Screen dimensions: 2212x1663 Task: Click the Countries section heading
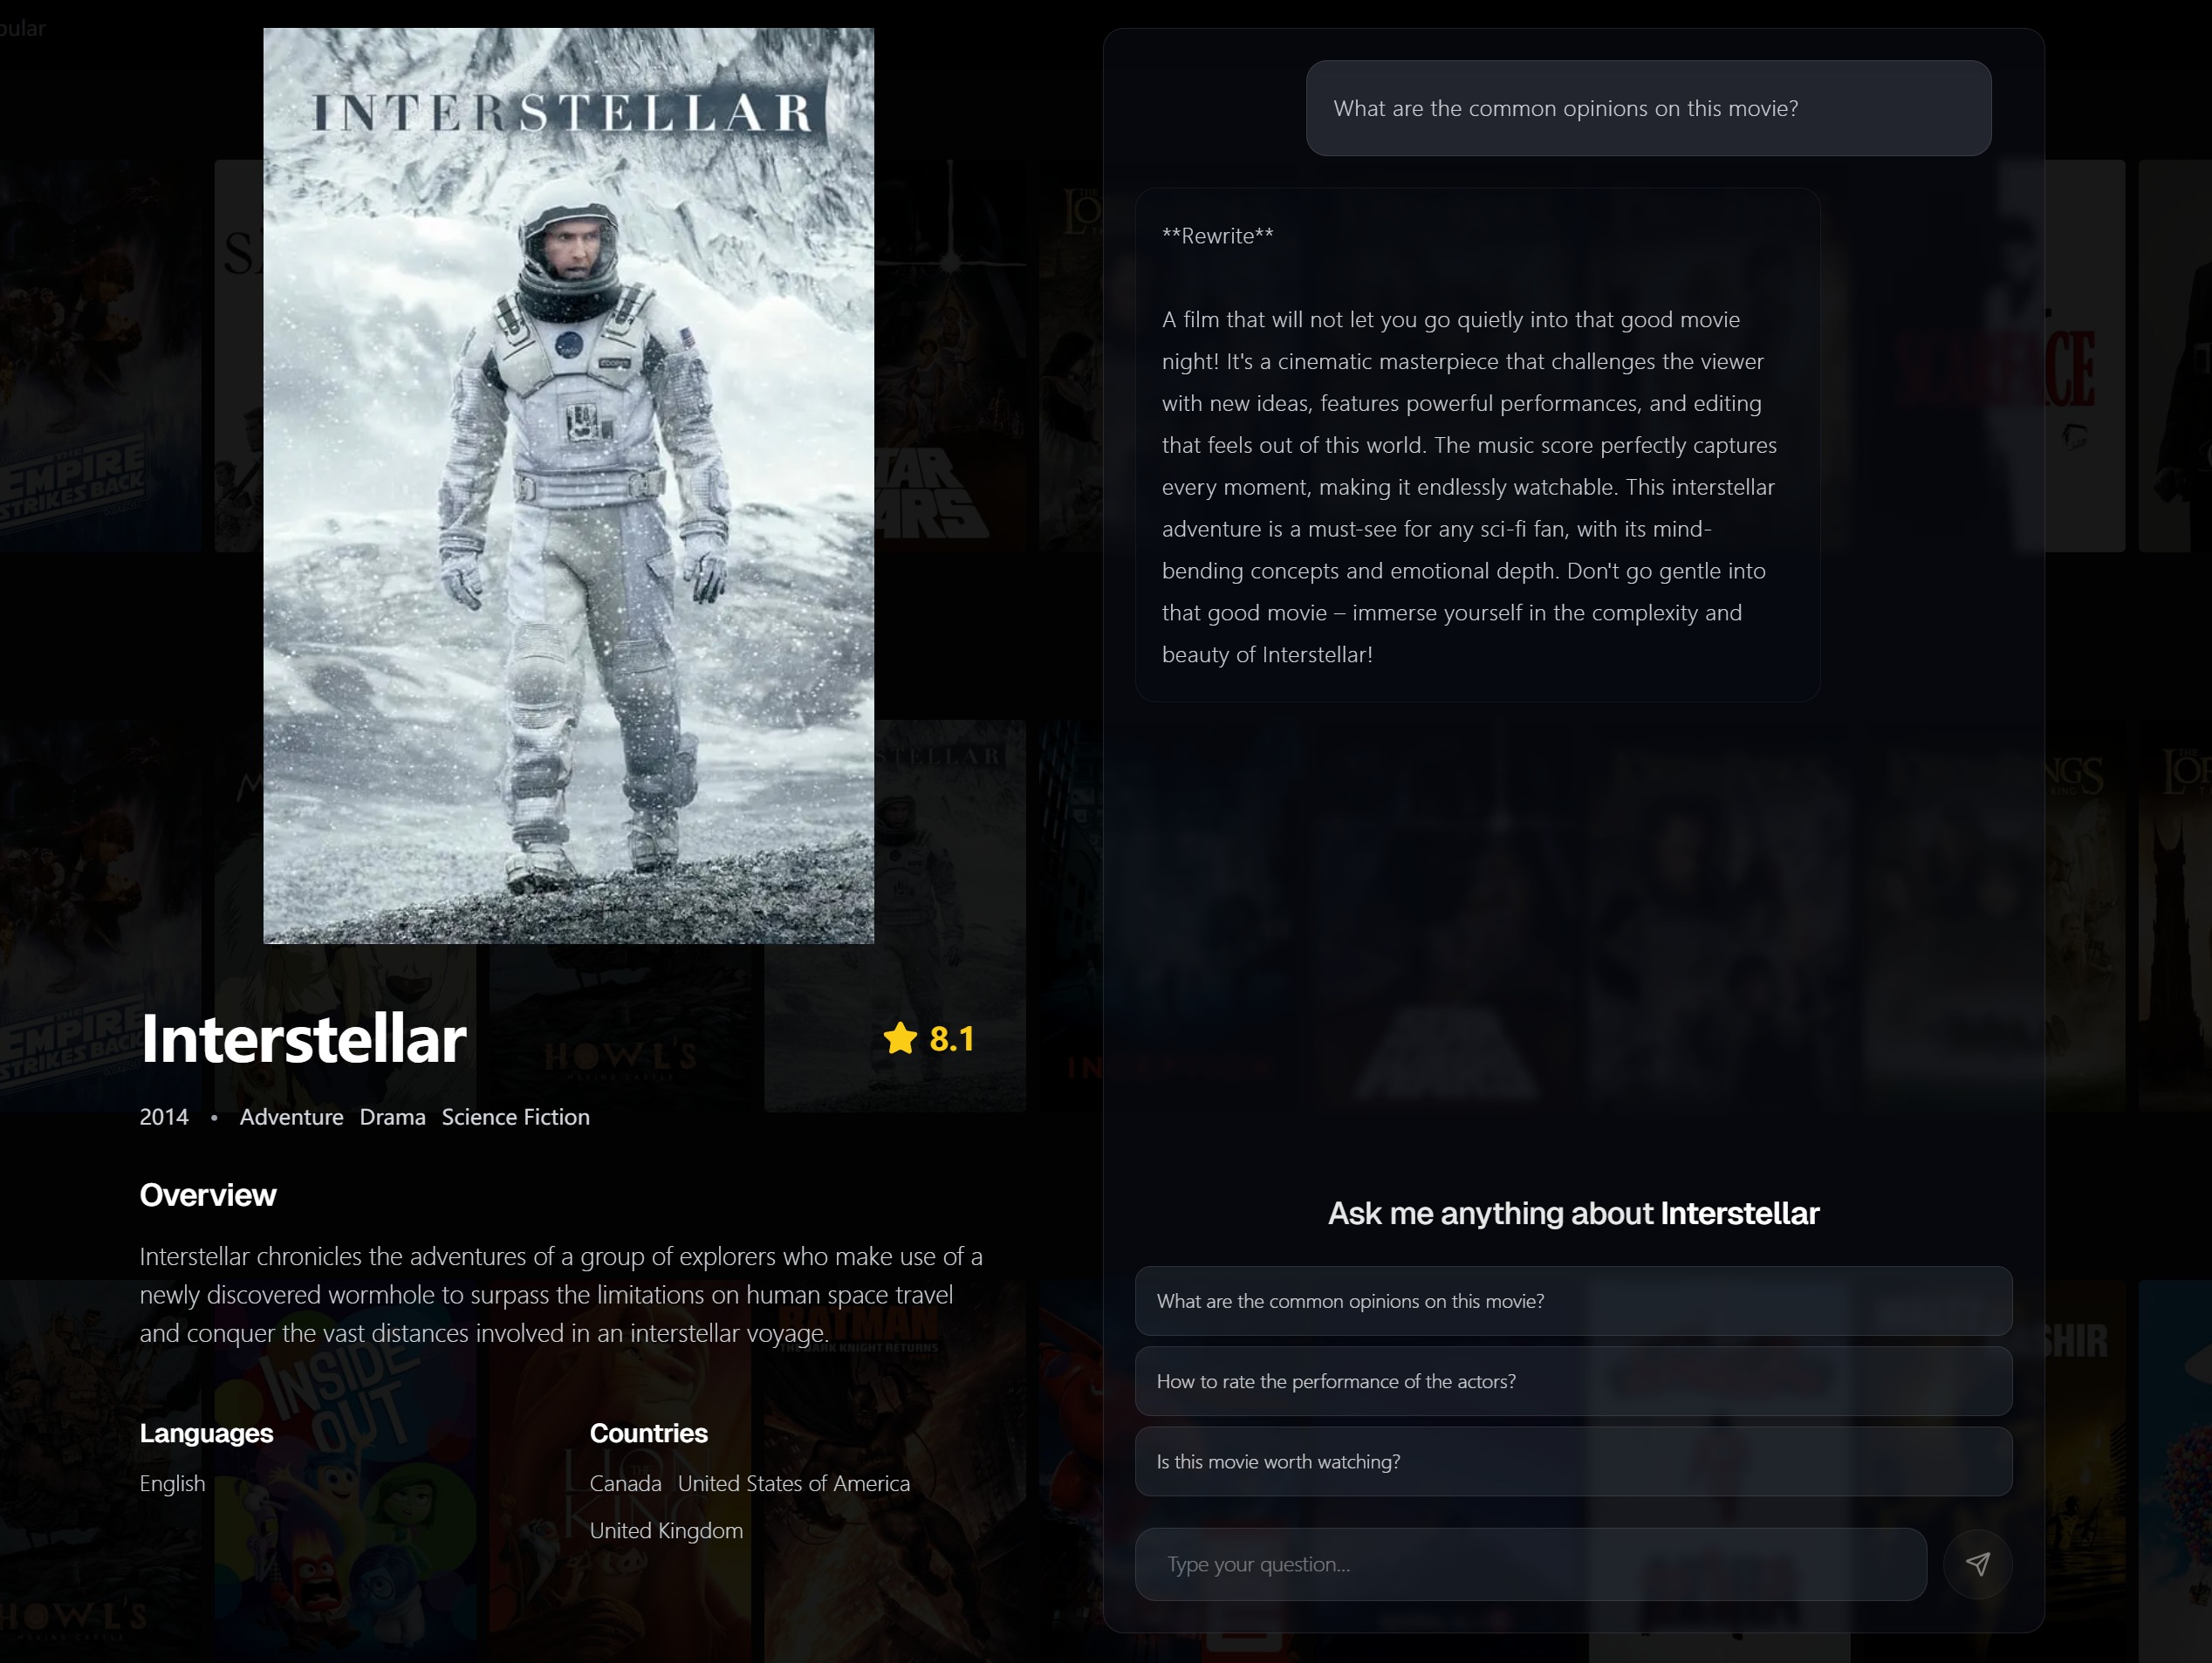(x=649, y=1433)
